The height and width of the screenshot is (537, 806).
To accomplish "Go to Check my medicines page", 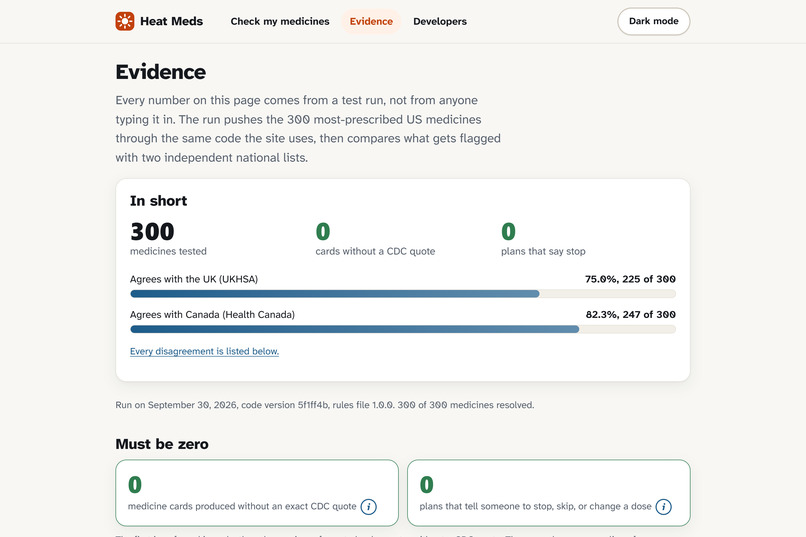I will 280,22.
